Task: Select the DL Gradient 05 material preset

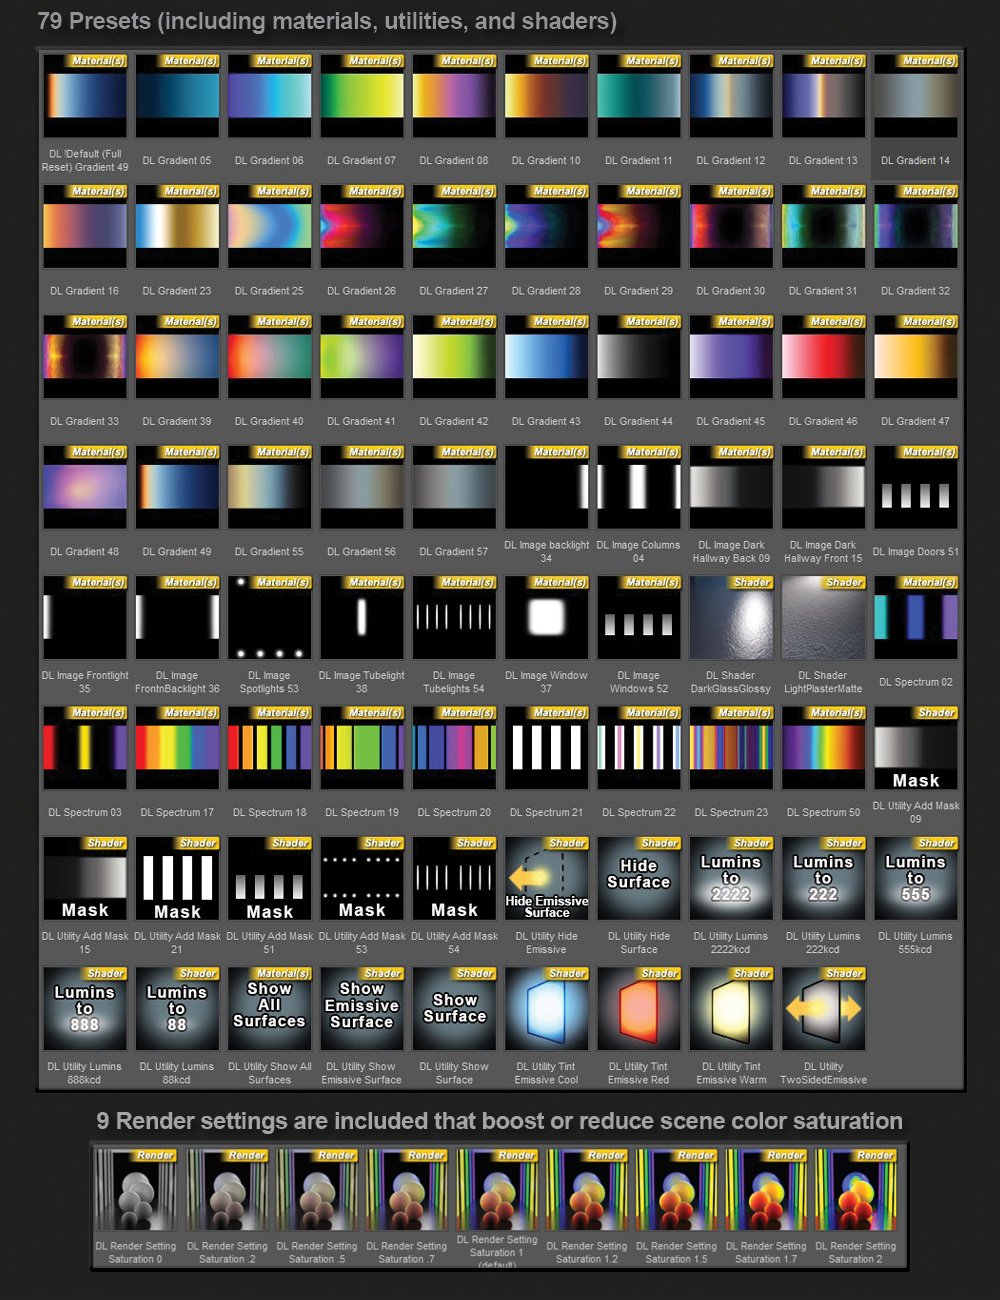Action: coord(177,96)
